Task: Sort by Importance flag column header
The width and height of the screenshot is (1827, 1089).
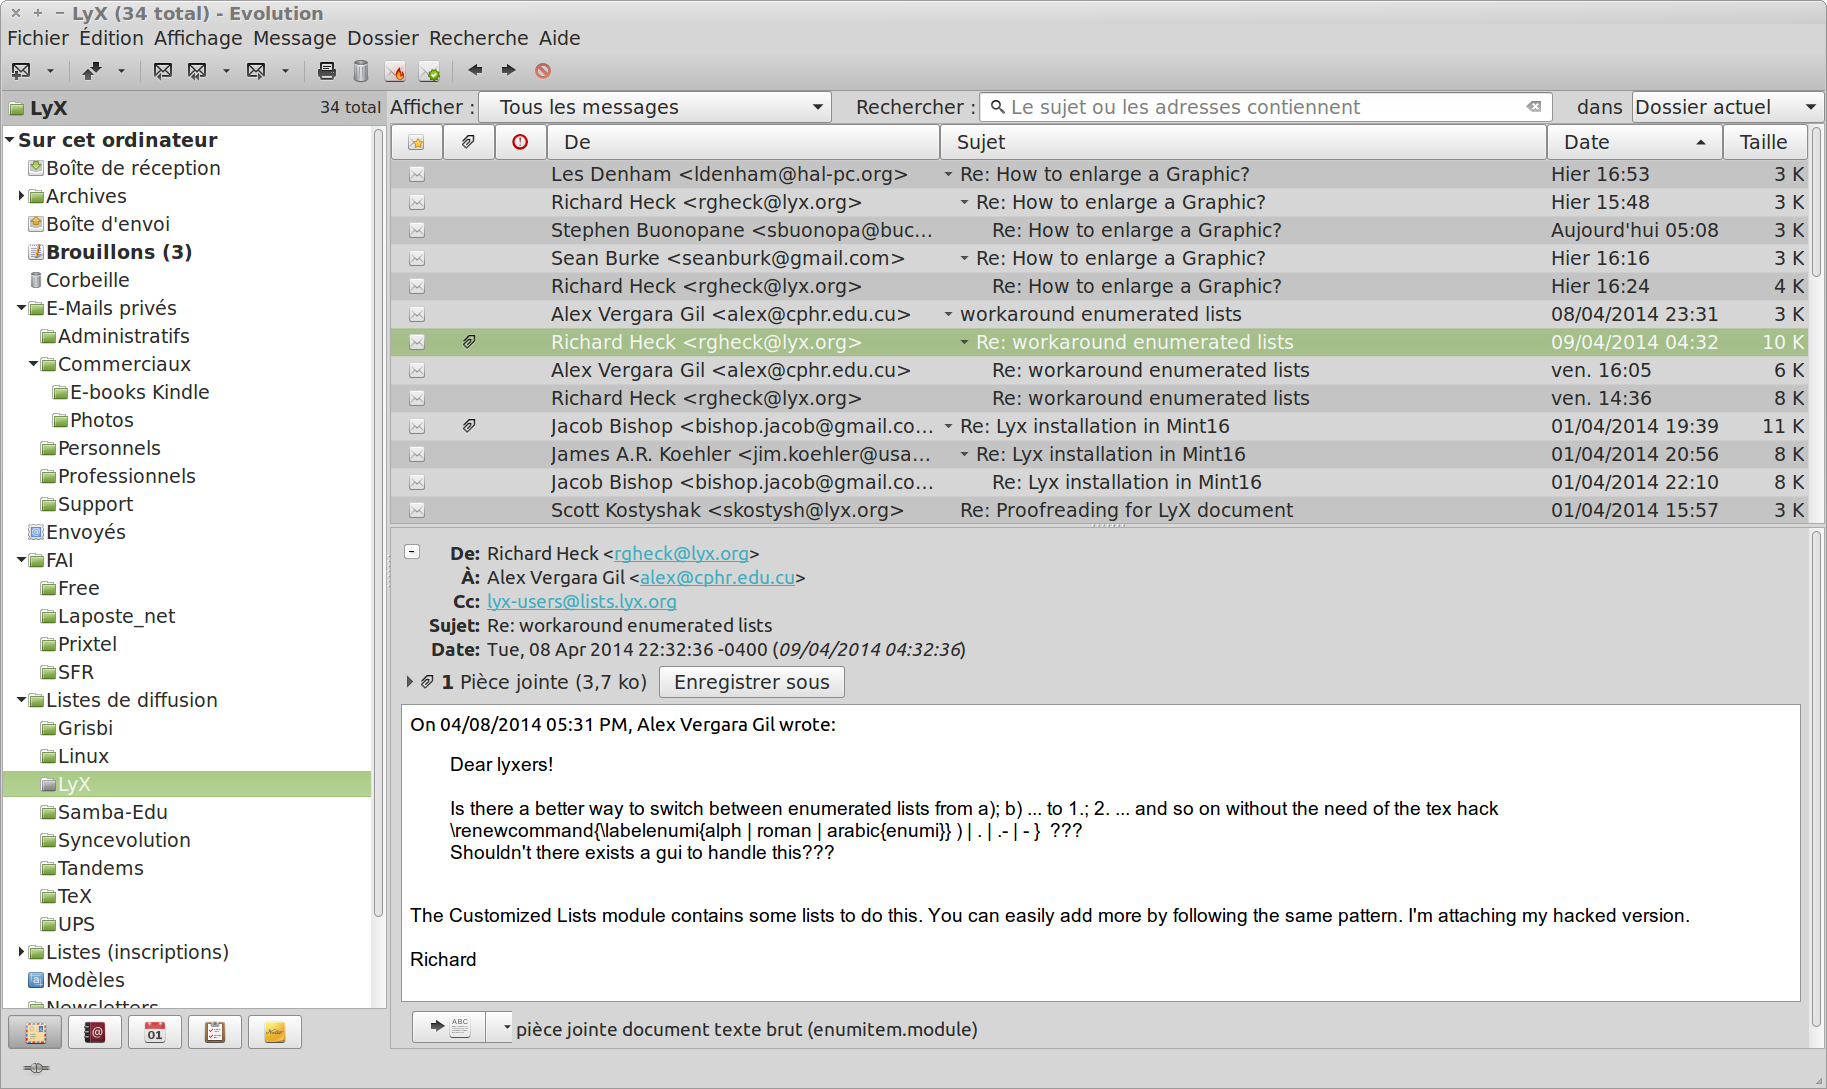Action: [520, 142]
